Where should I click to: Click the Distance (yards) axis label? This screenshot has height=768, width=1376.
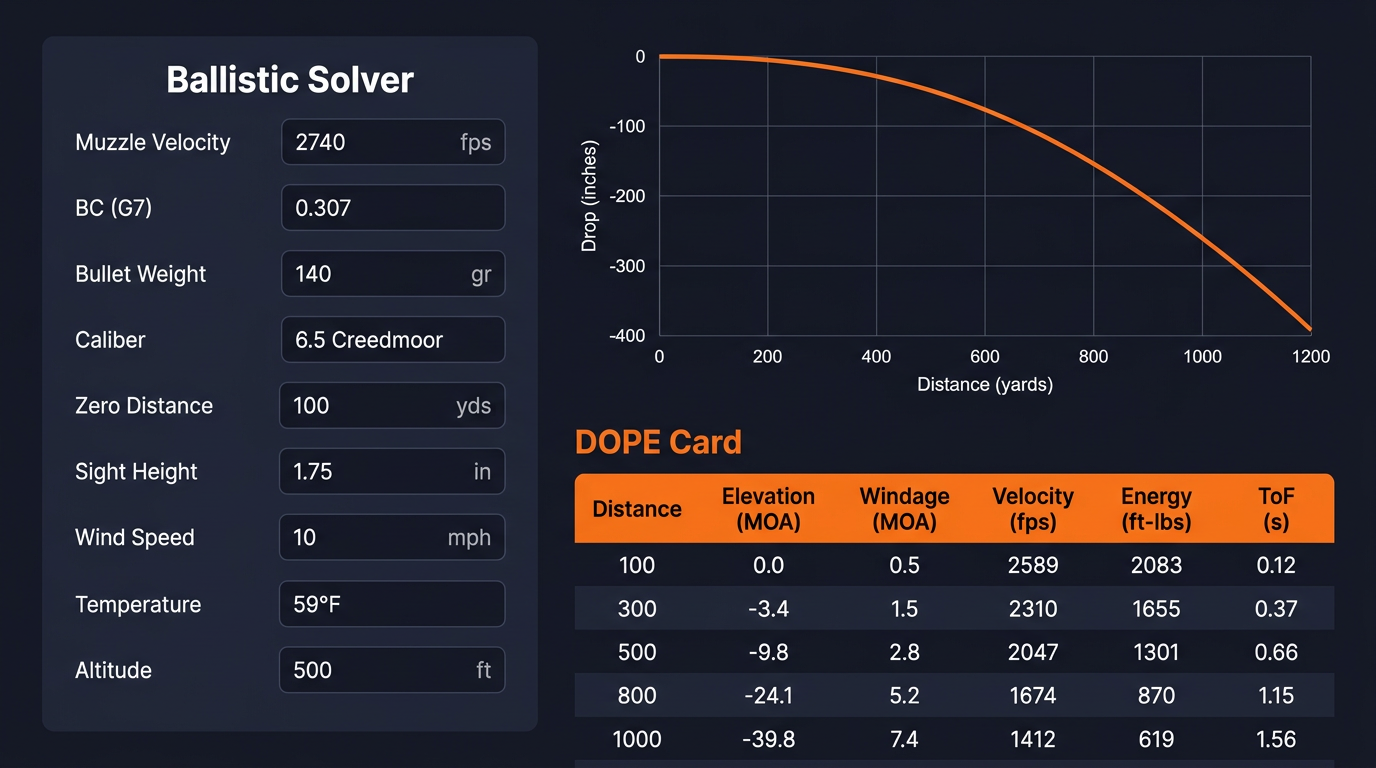pyautogui.click(x=985, y=384)
